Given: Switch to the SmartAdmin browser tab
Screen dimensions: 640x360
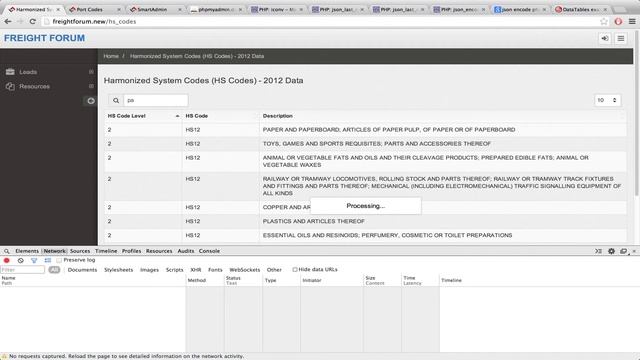Looking at the screenshot, I should pyautogui.click(x=156, y=9).
